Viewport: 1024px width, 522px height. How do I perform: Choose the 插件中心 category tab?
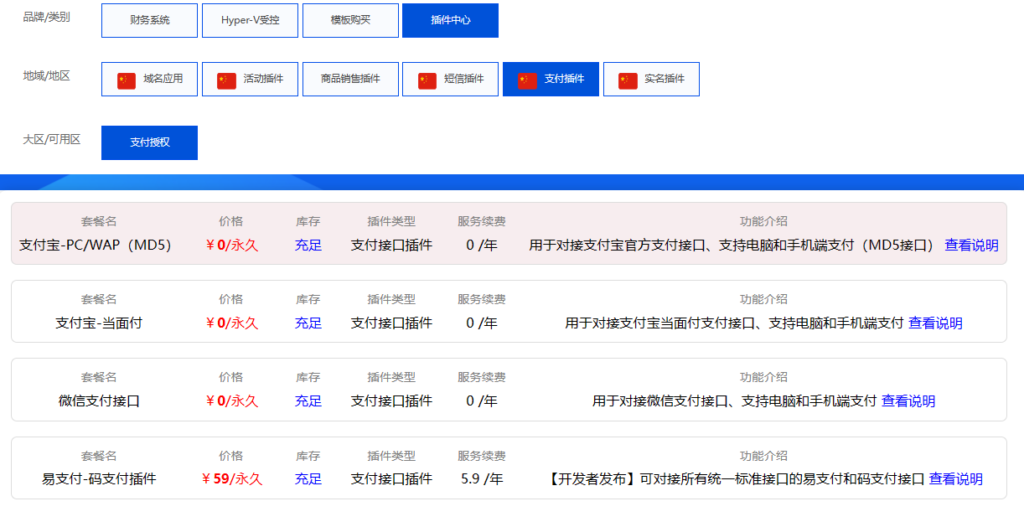pyautogui.click(x=451, y=20)
